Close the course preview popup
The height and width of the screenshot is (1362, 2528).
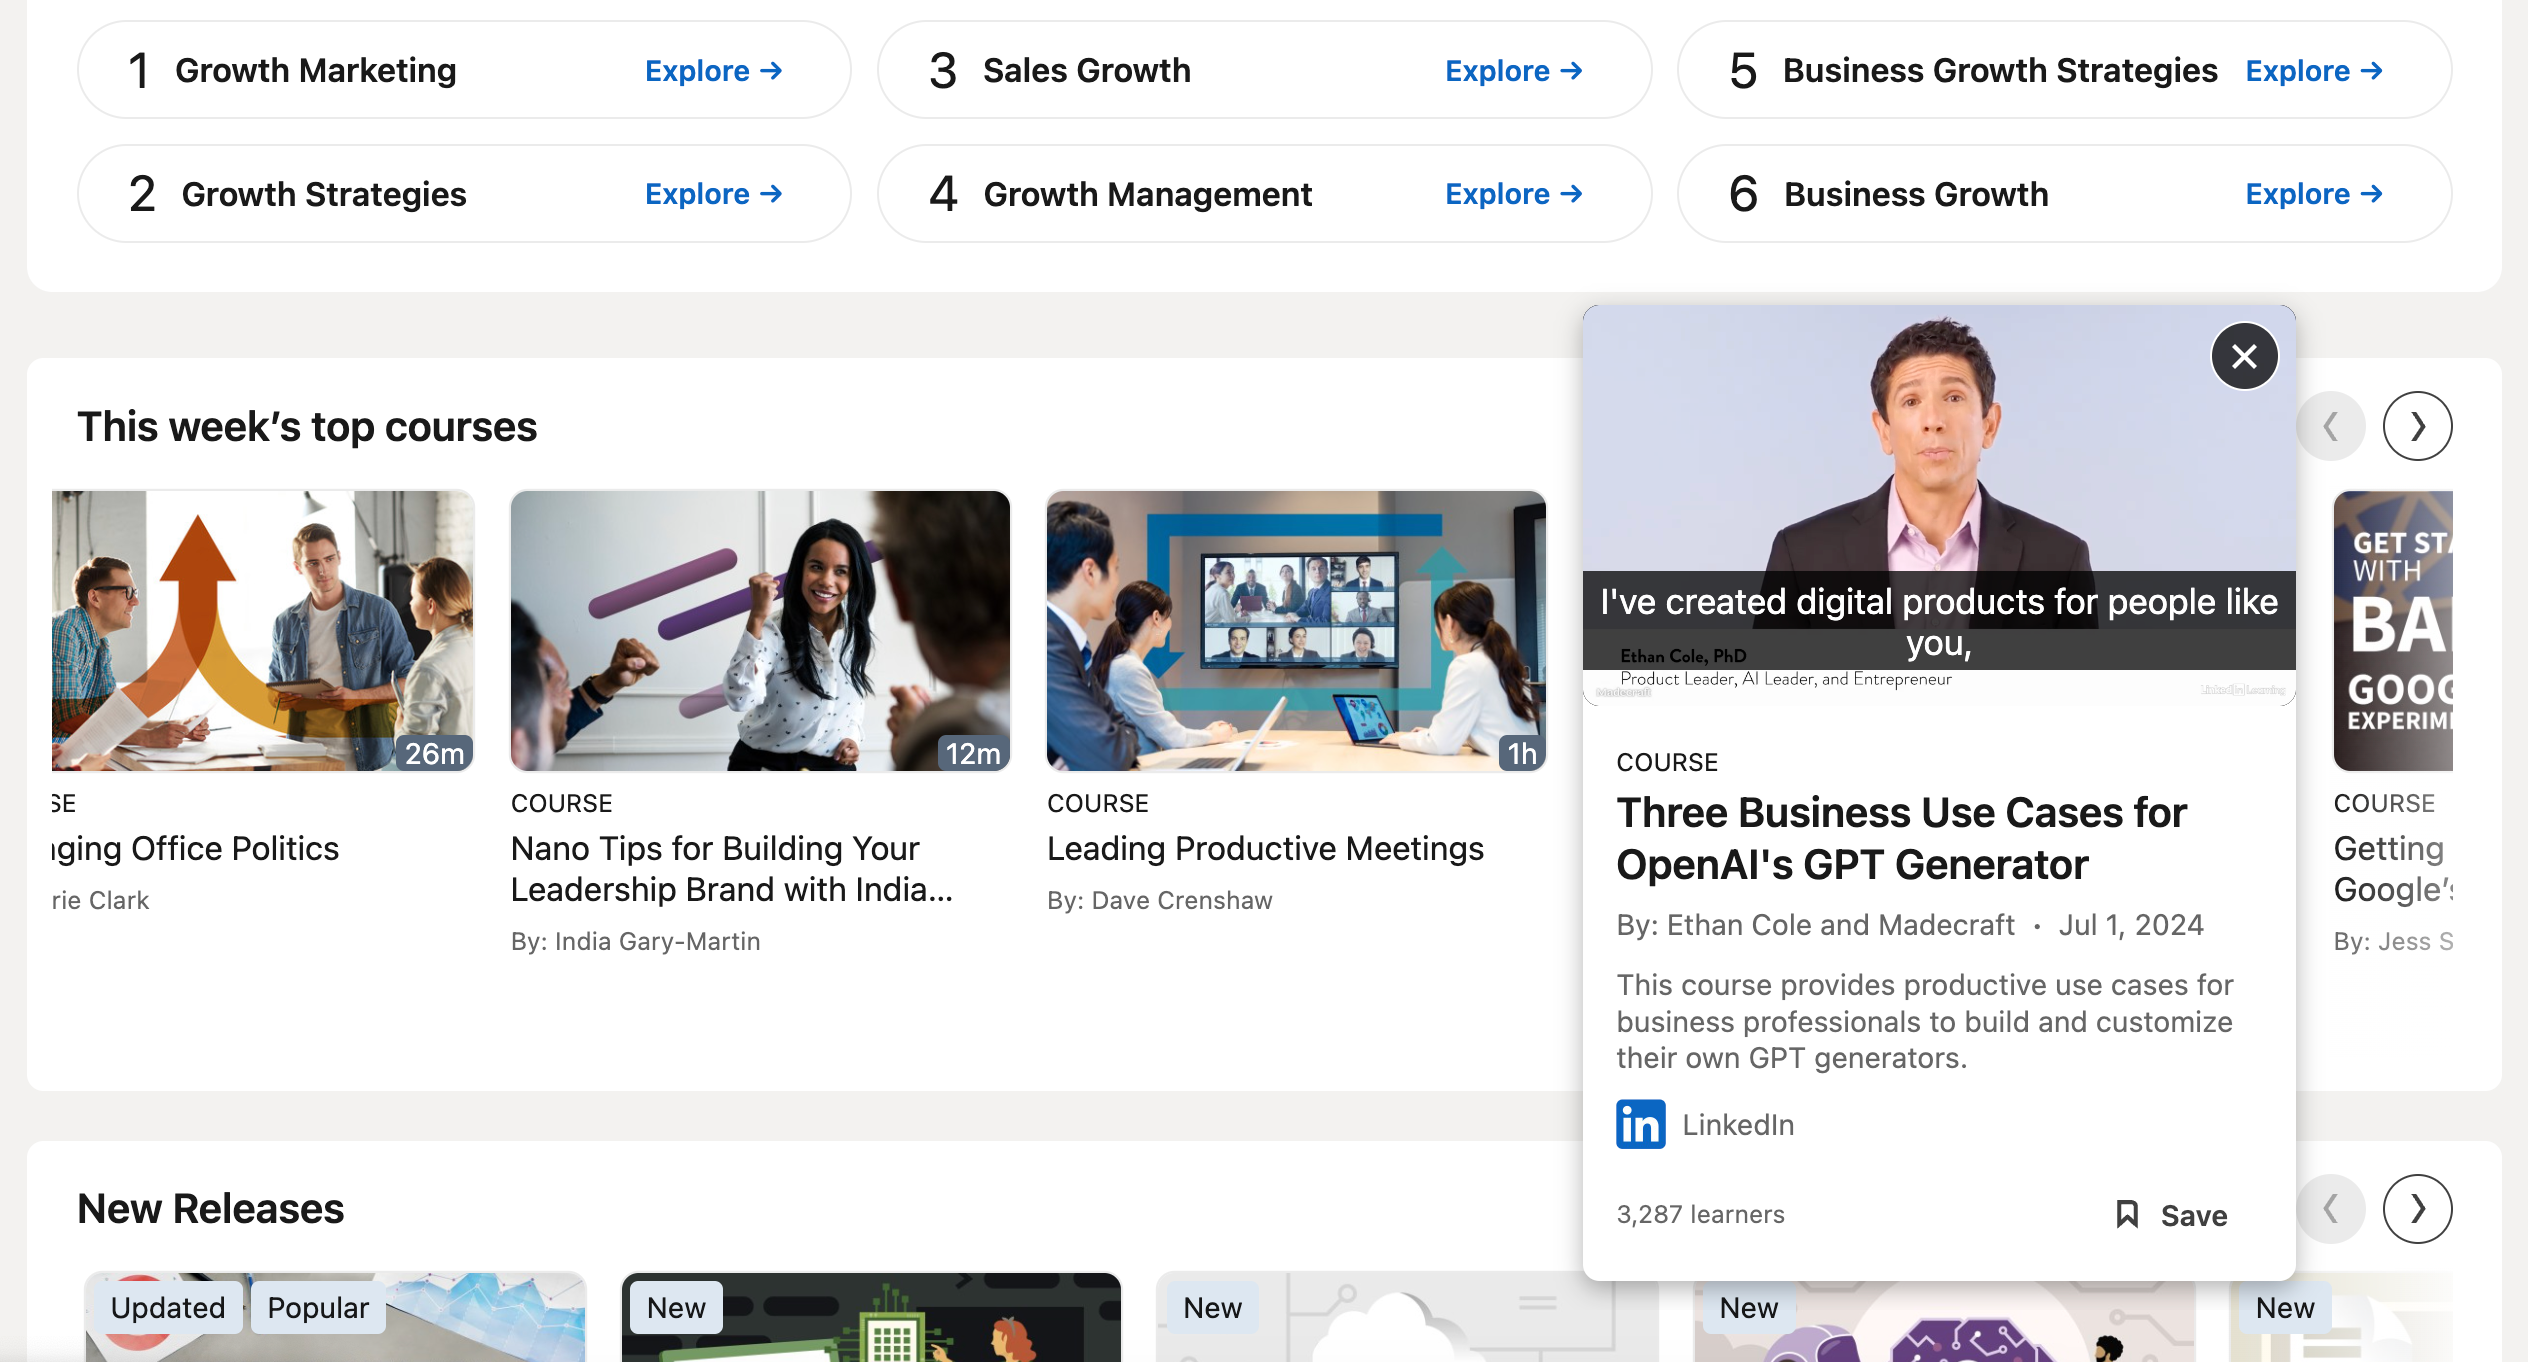click(2244, 356)
